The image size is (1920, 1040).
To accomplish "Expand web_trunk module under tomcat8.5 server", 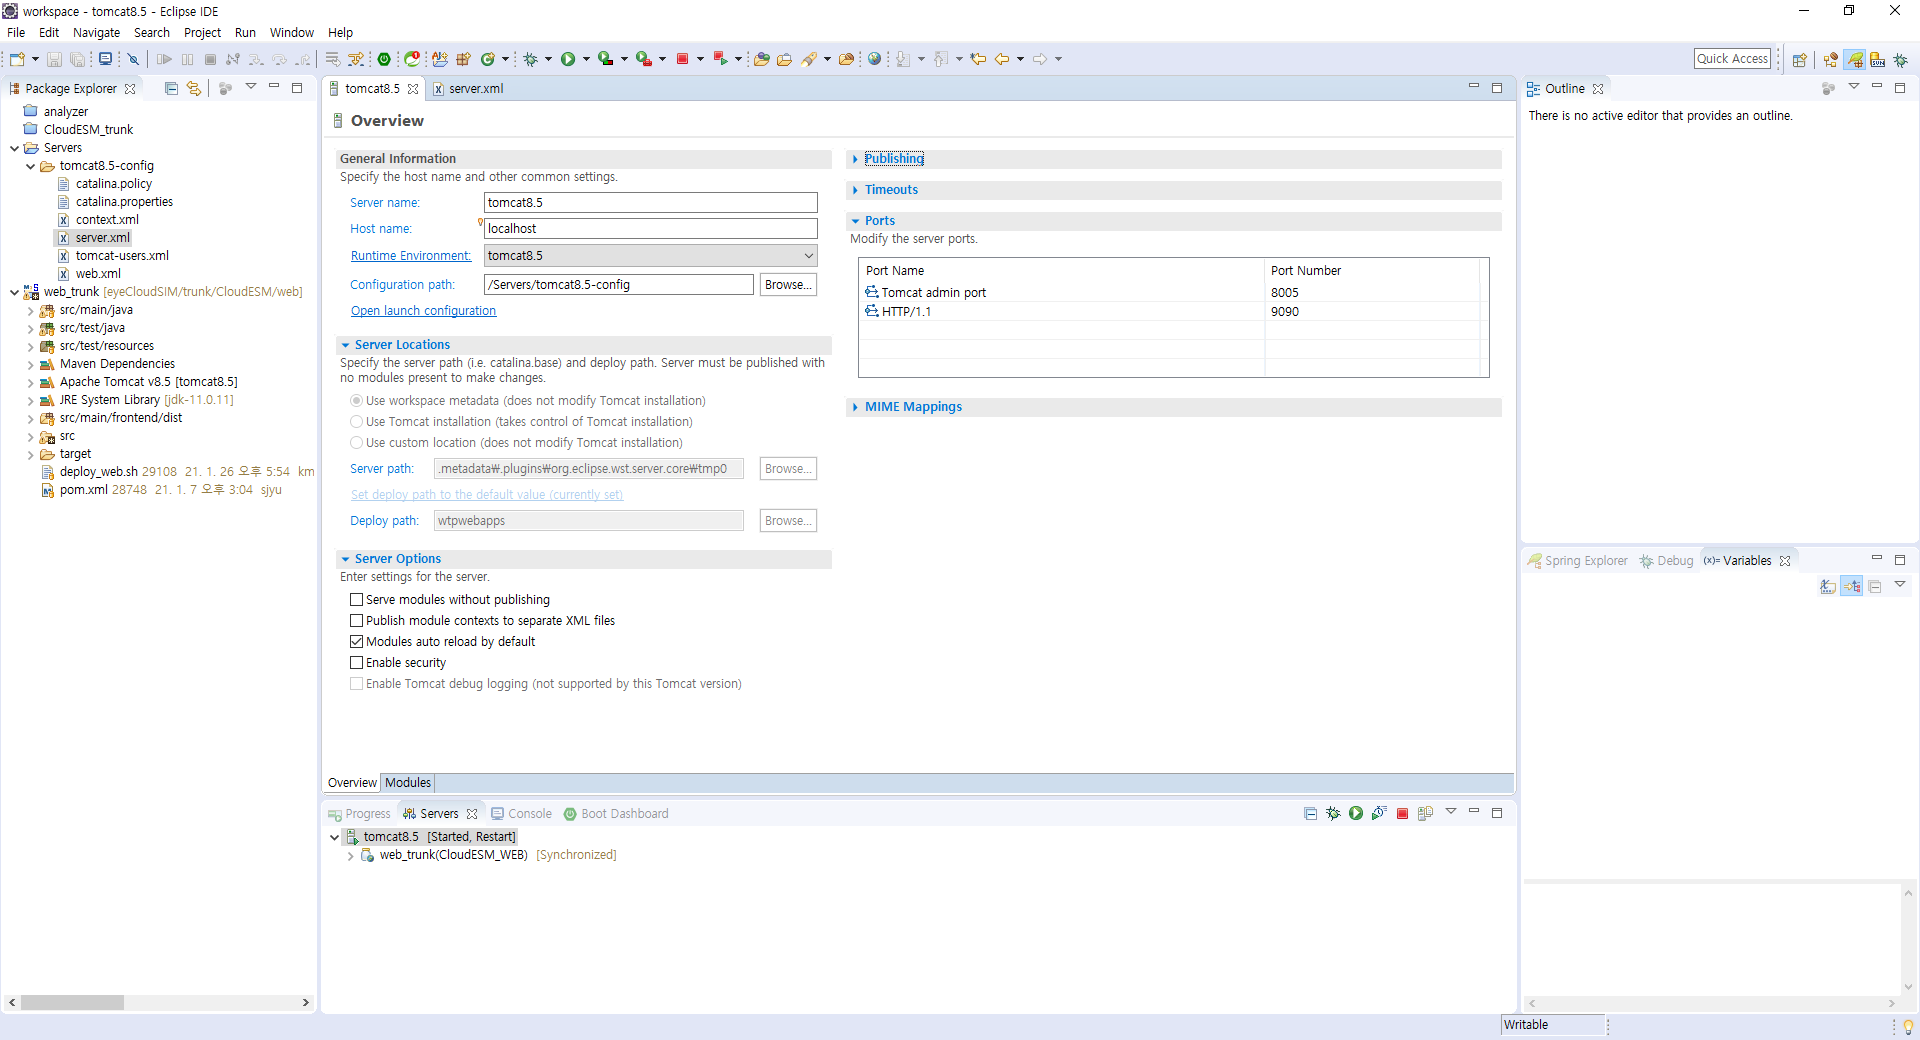I will [350, 856].
